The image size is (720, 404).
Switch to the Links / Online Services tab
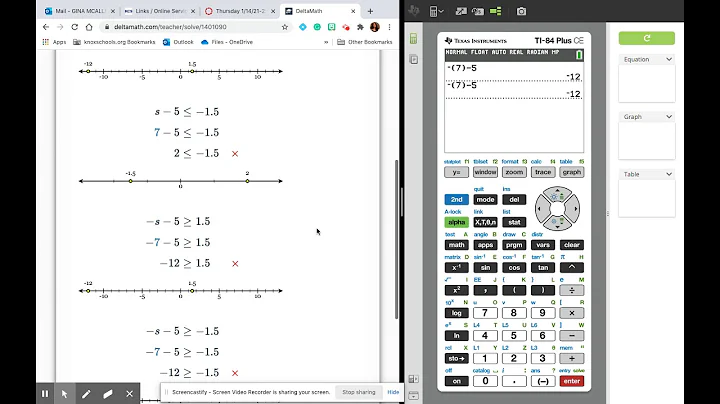coord(160,11)
